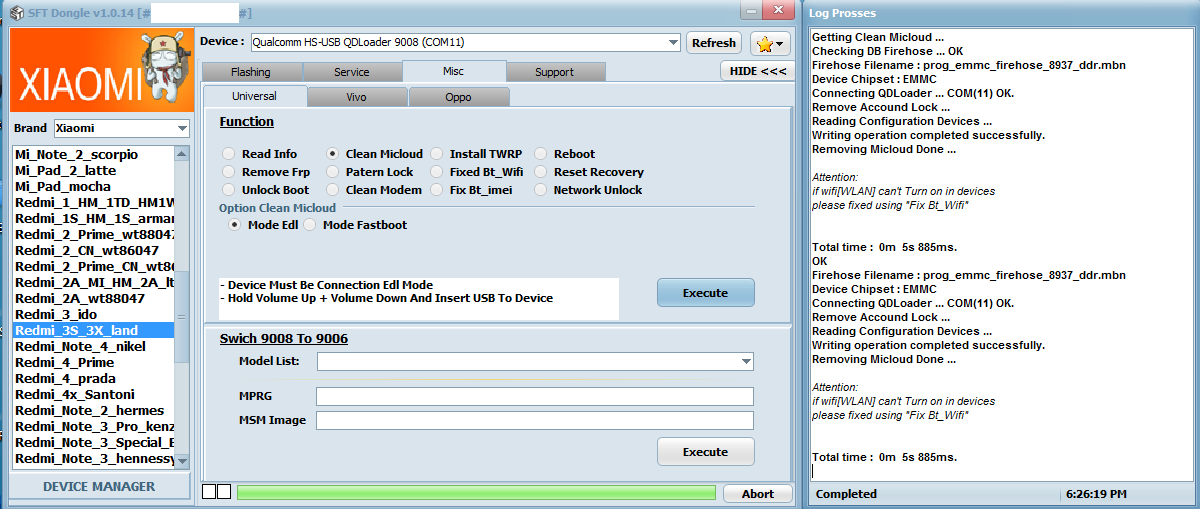
Task: Open the Brand dropdown
Action: pyautogui.click(x=182, y=128)
